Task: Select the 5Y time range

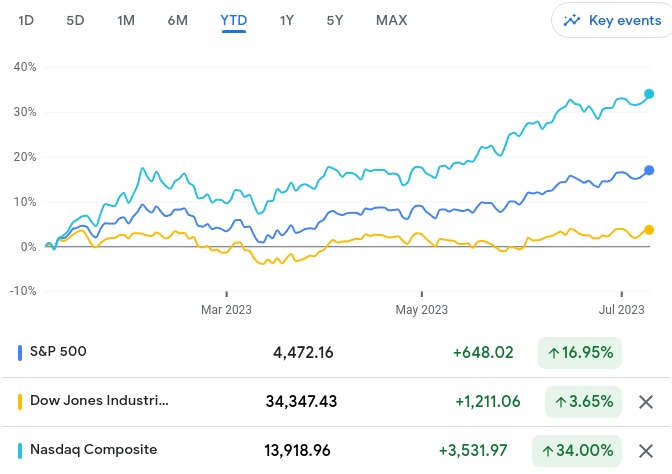Action: [x=335, y=20]
